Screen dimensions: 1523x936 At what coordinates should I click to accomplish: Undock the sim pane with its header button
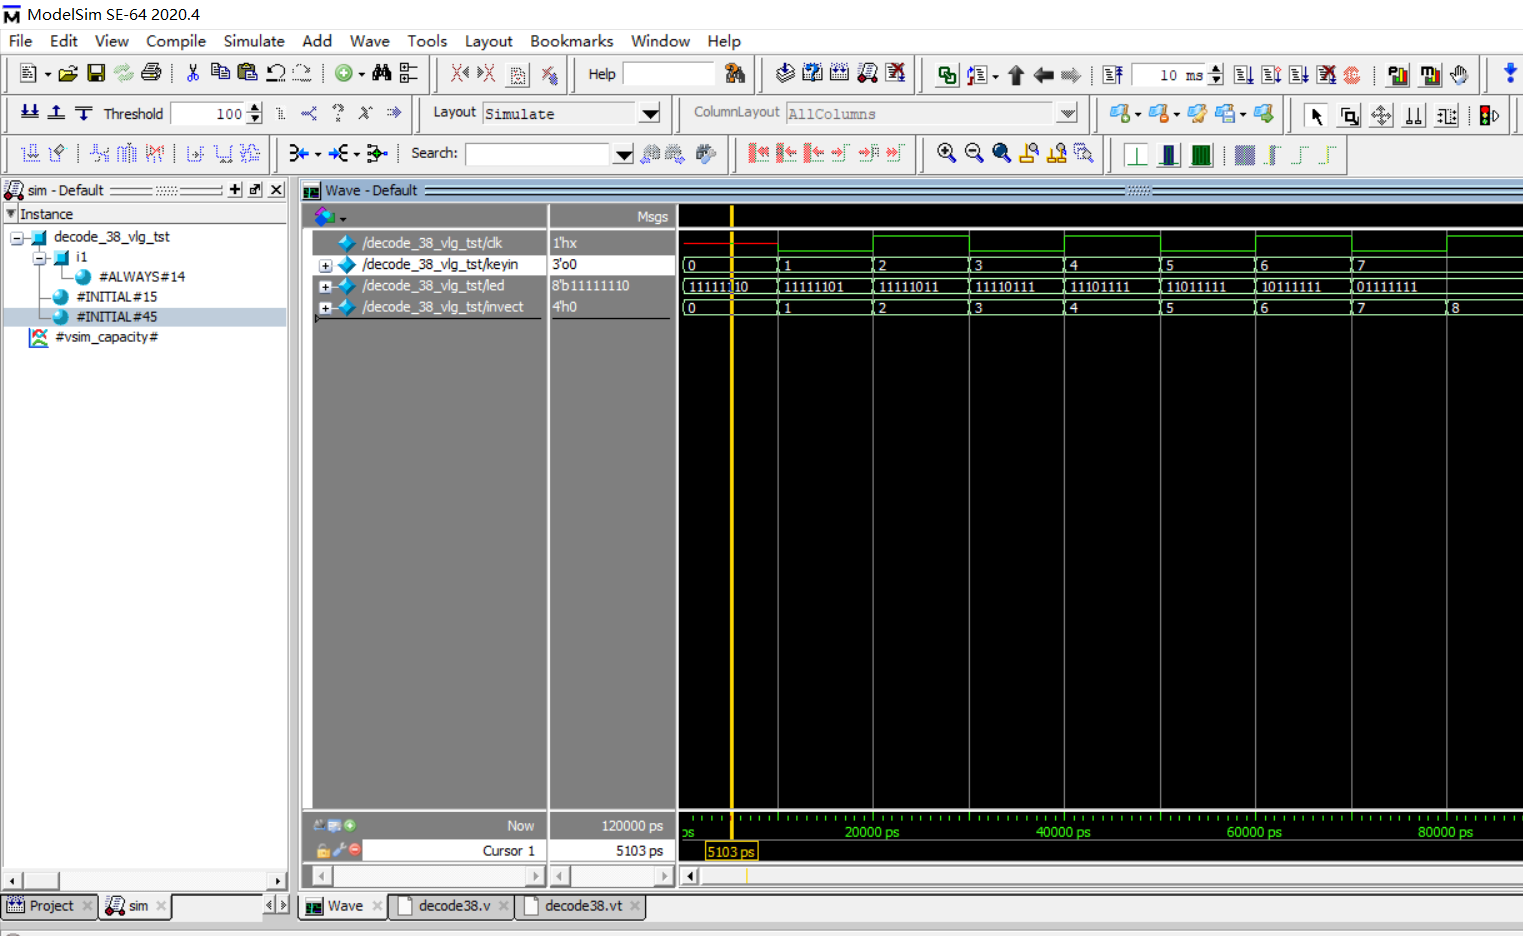pos(256,189)
